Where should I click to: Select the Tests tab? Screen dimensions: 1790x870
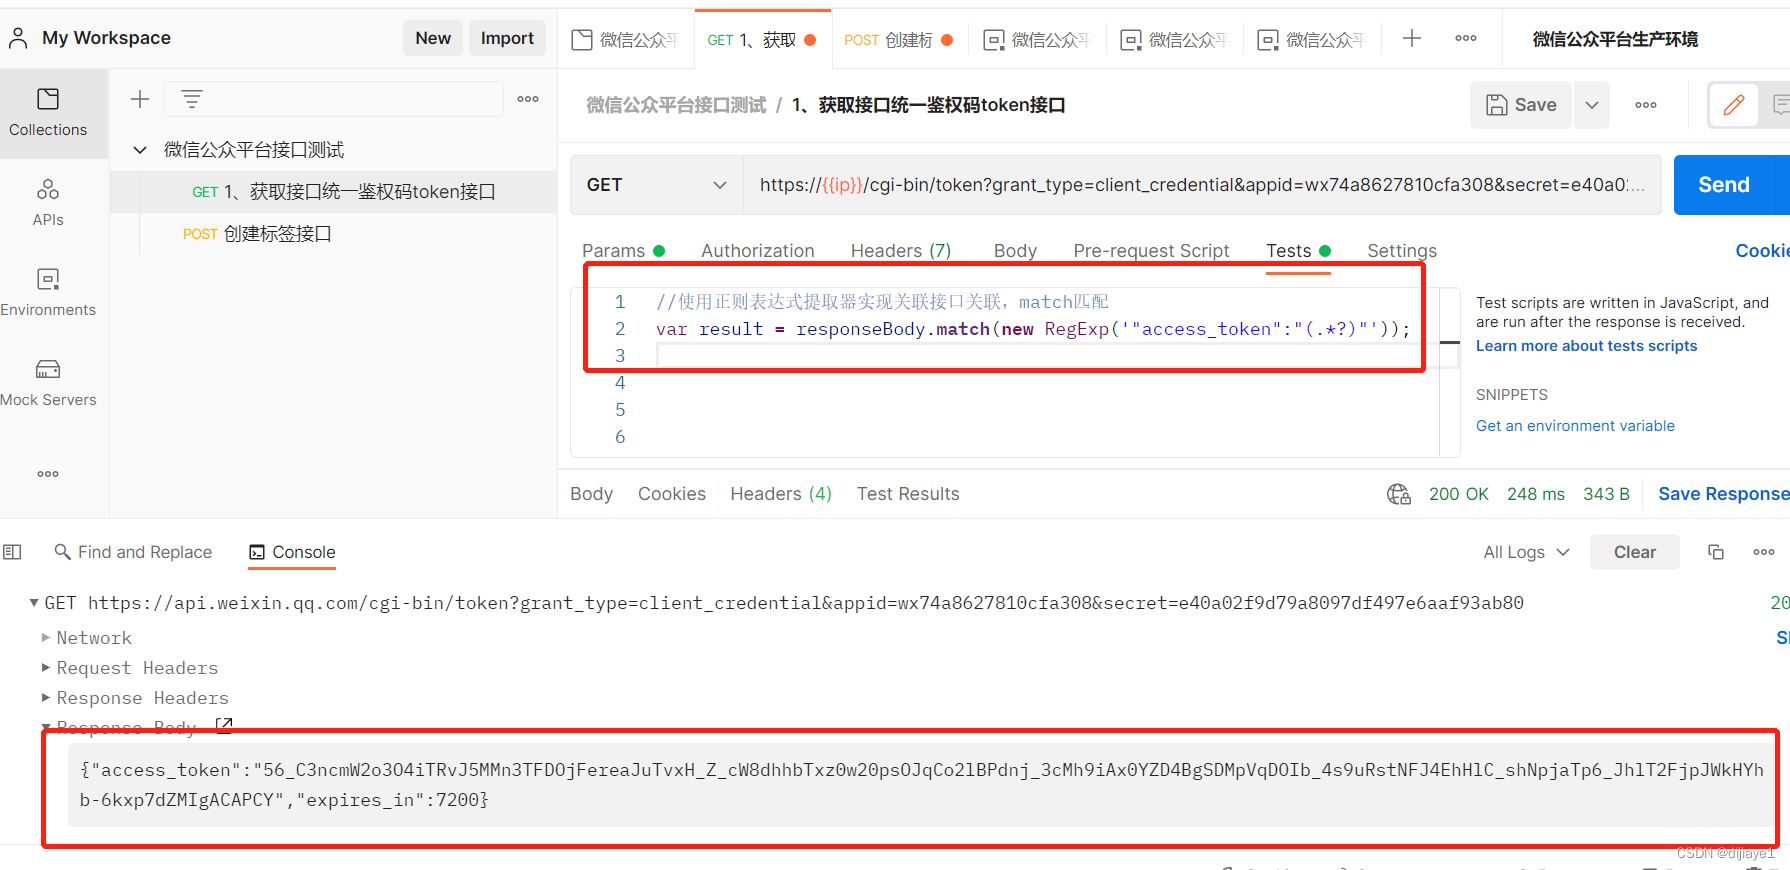[x=1298, y=251]
